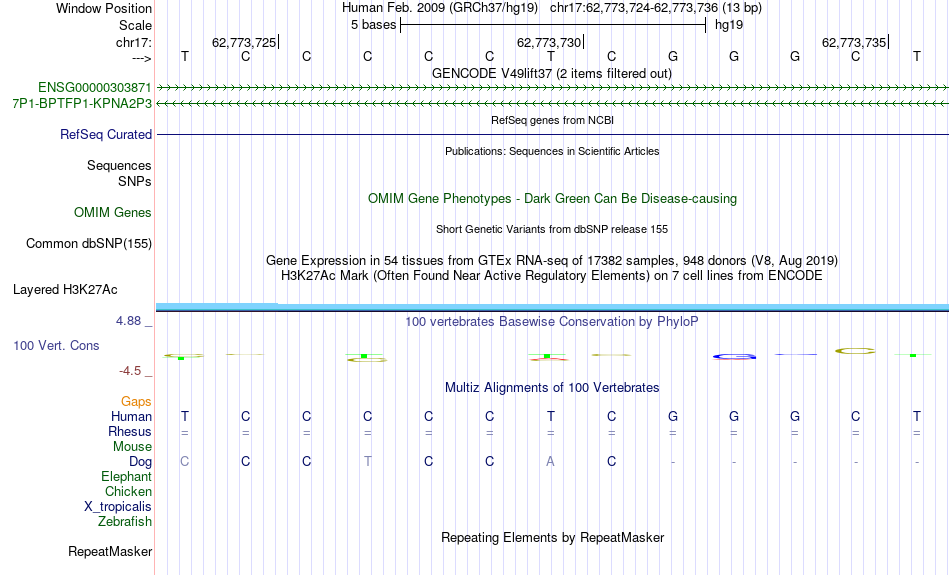Click the Chicken species label
Screen dimensions: 950x575
[128, 491]
